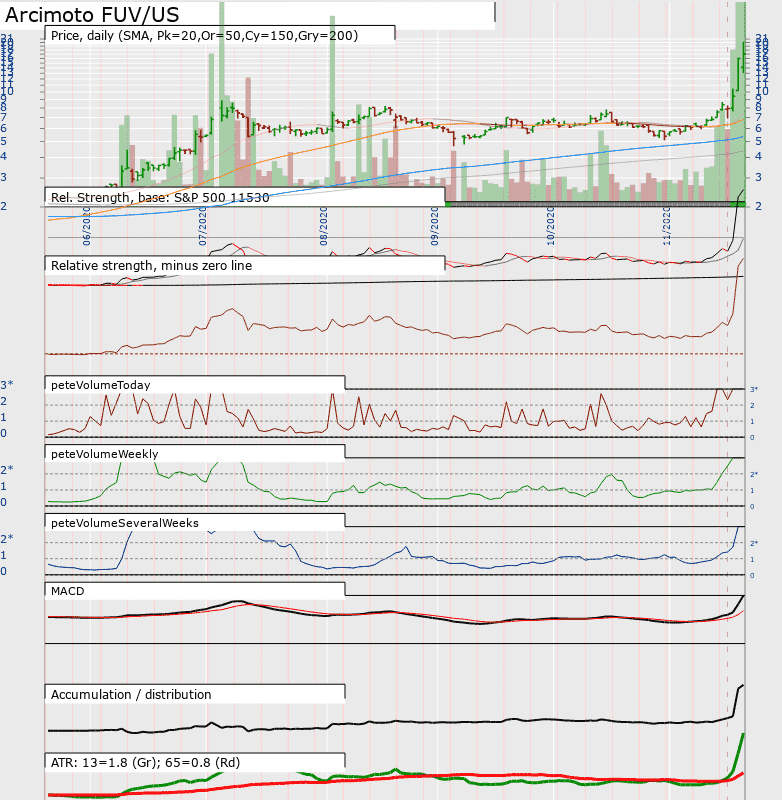Click the Rel. Strength base S&P 500 label
The image size is (782, 800).
tap(160, 197)
